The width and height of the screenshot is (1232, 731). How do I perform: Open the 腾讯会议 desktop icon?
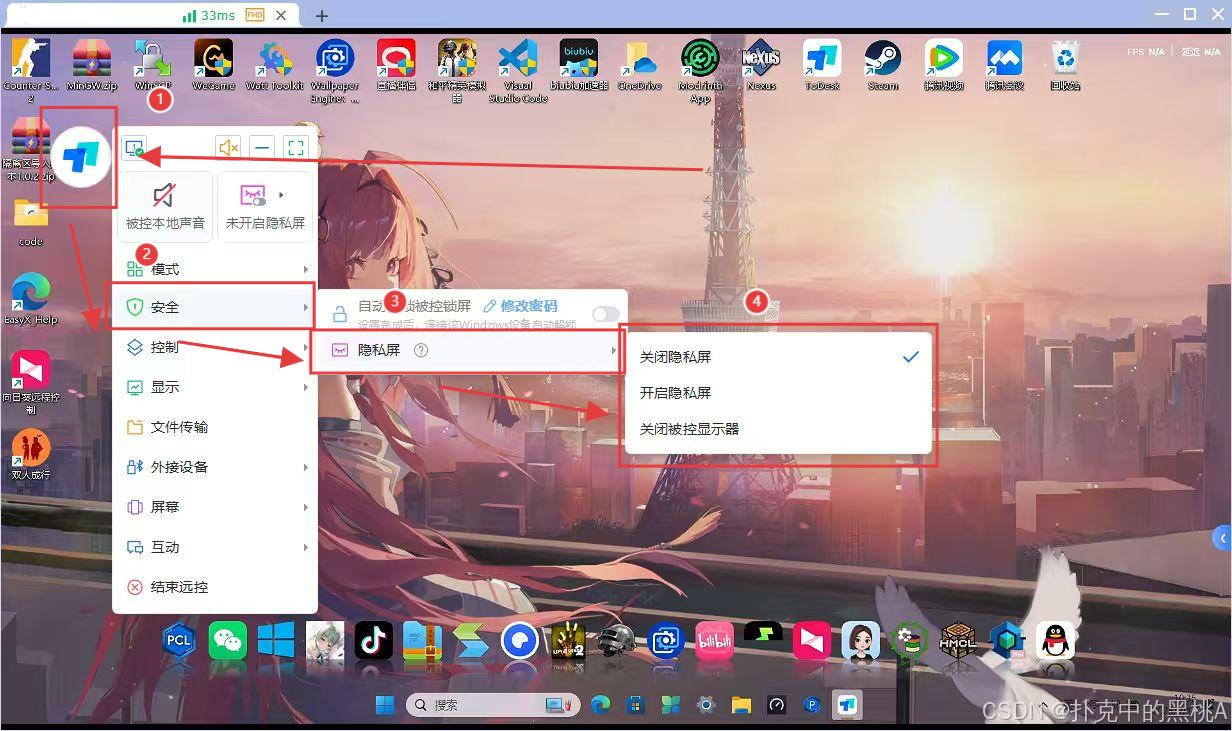tap(1005, 65)
